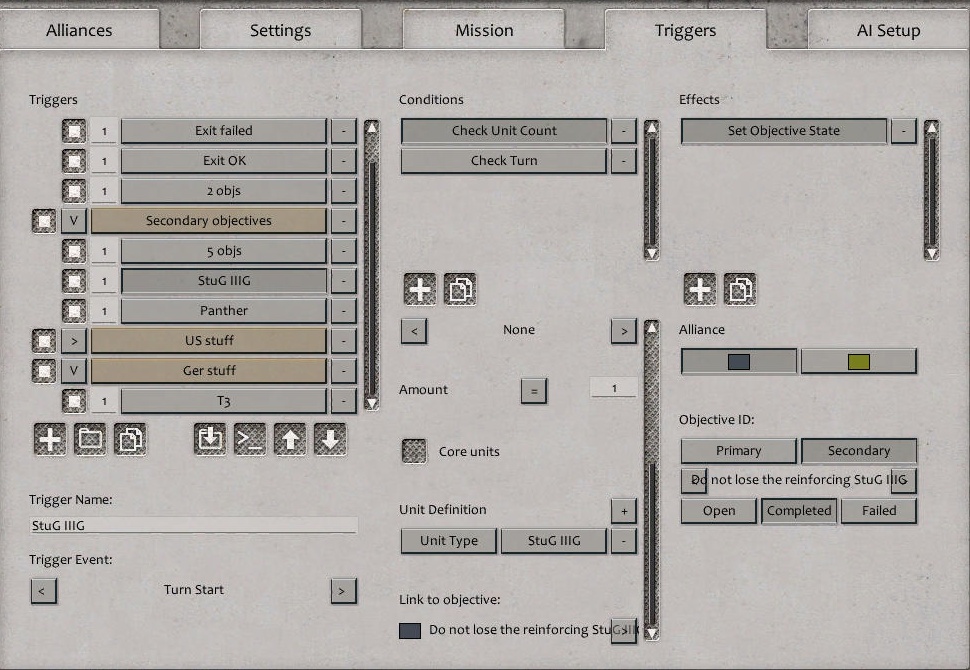The height and width of the screenshot is (670, 970).
Task: Toggle the checkbox beside the US stuff trigger
Action: pos(43,340)
